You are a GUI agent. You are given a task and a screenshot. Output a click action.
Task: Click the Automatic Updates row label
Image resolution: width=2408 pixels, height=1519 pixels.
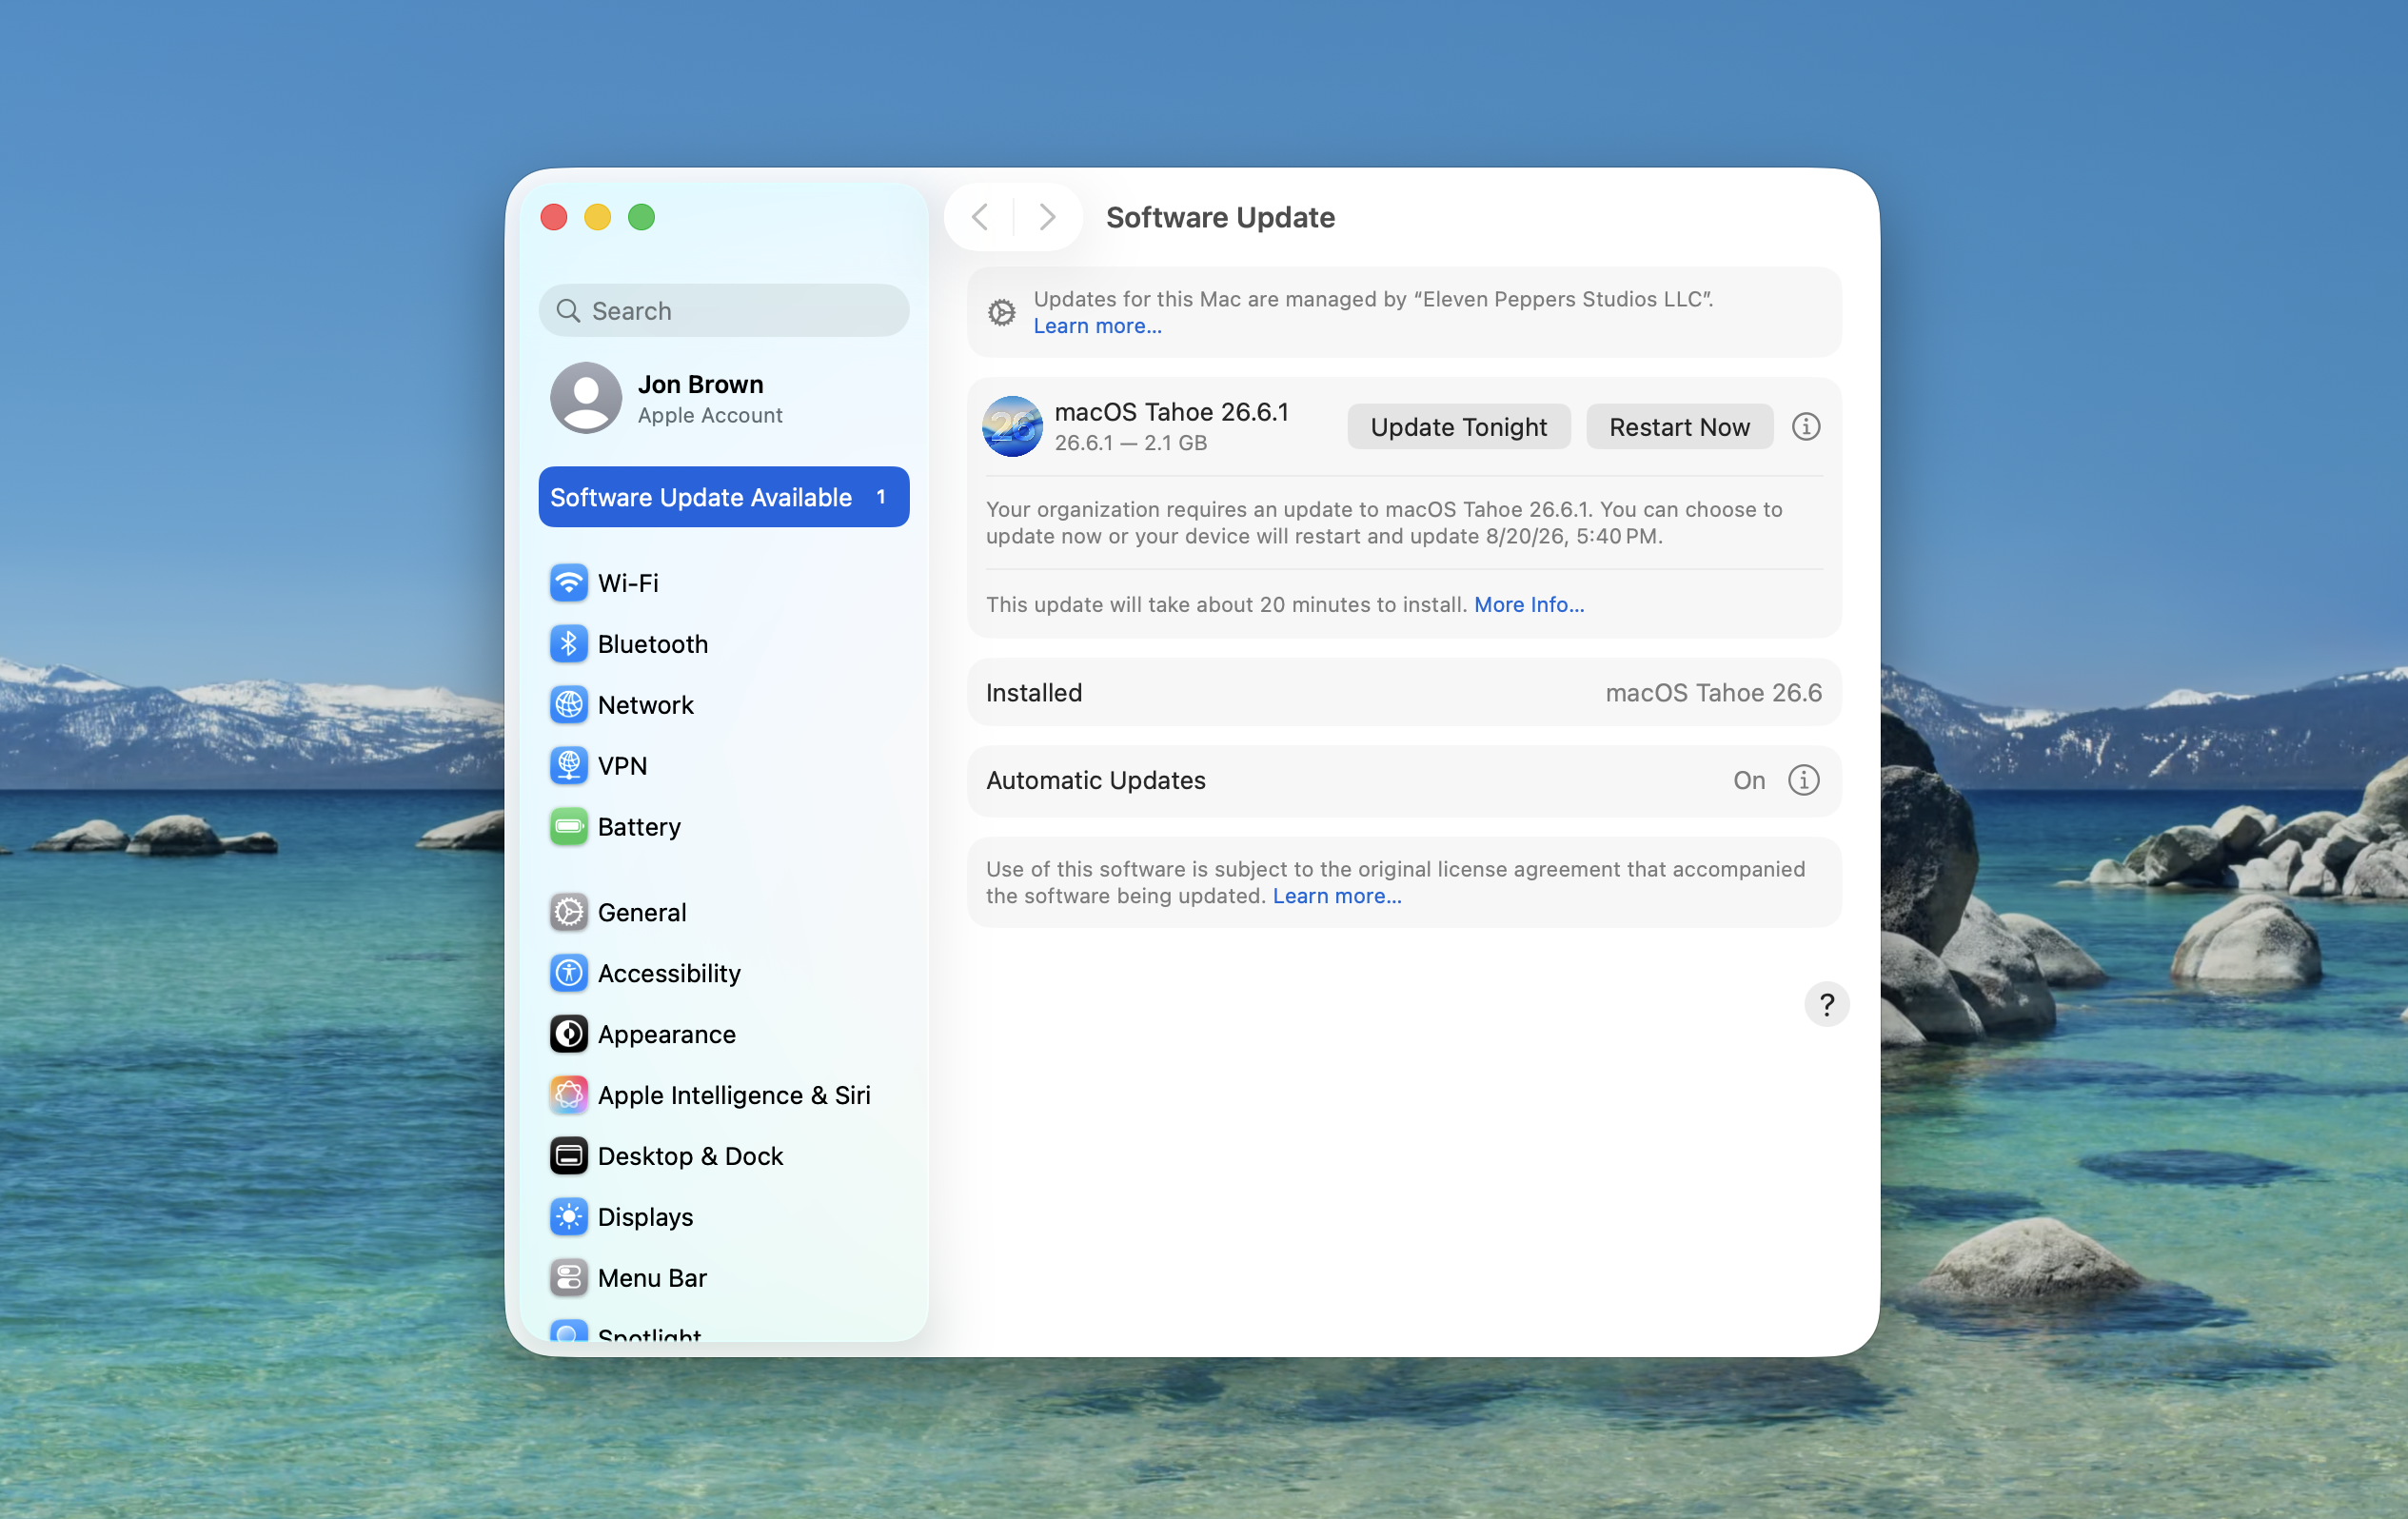pos(1096,781)
